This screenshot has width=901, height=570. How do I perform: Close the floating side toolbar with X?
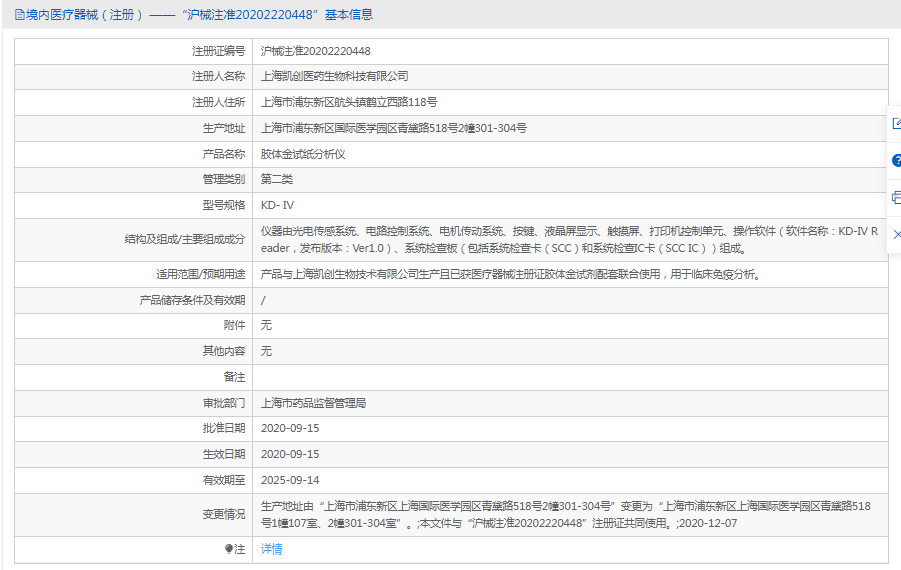(x=896, y=234)
